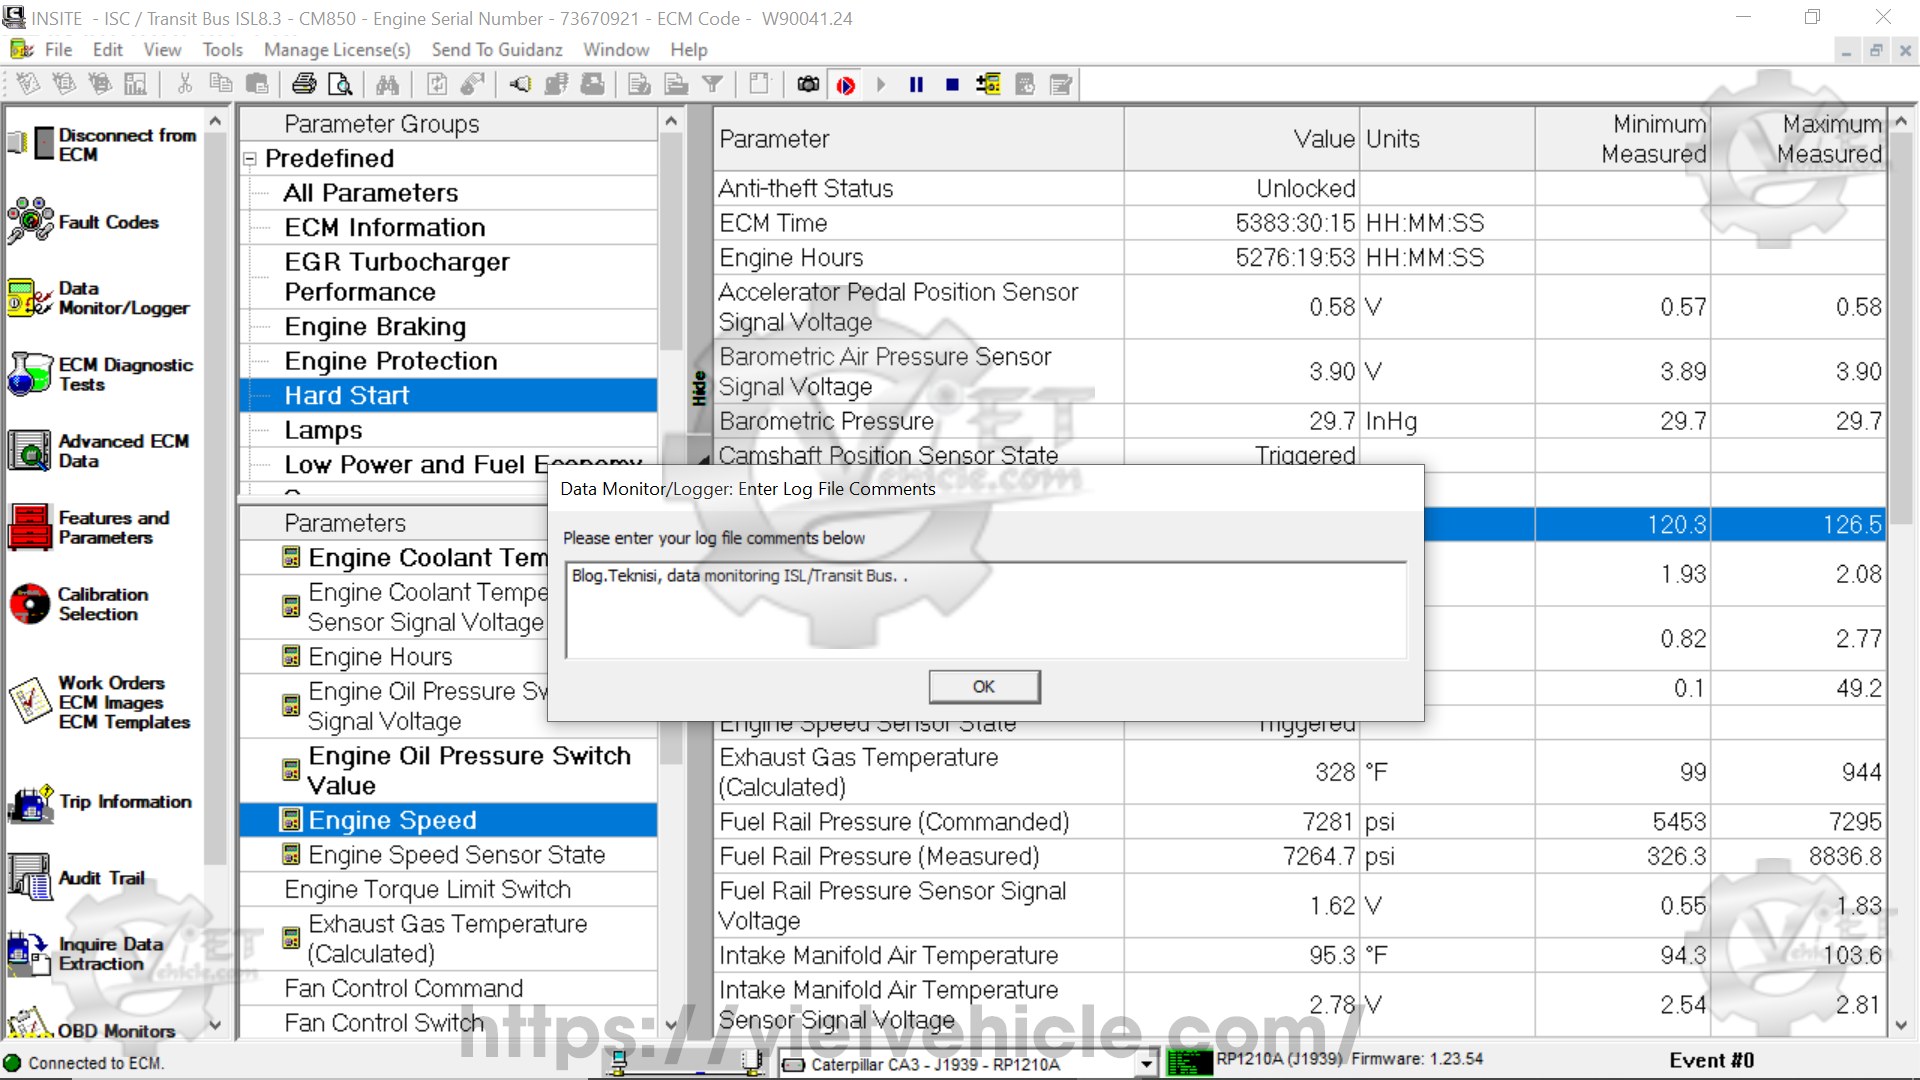This screenshot has width=1920, height=1080.
Task: Toggle Exhaust Gas Temperature (Calculated) checkbox
Action: point(291,938)
